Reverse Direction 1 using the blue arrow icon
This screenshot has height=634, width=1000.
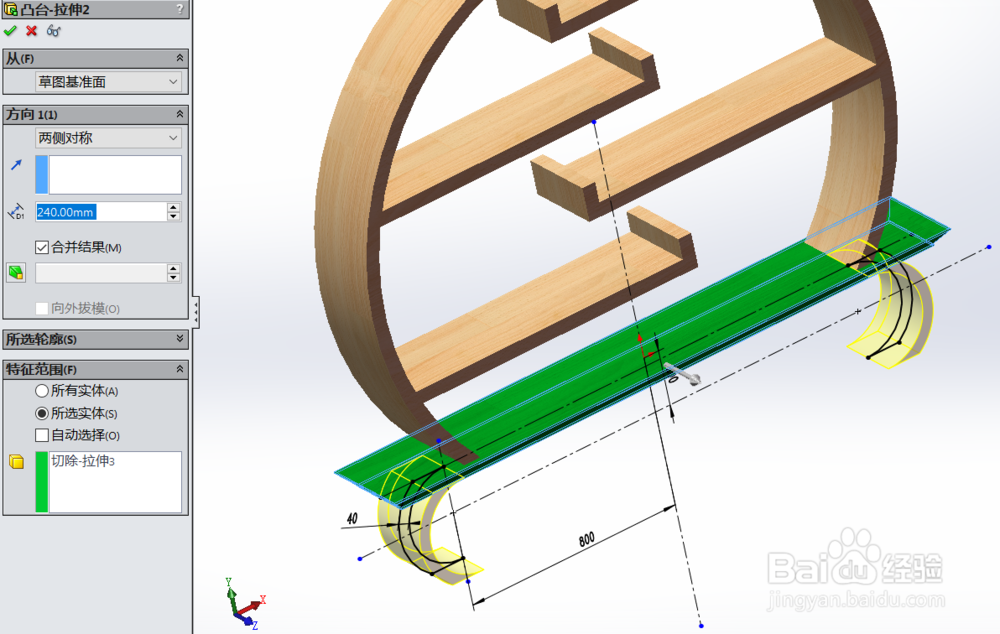tap(16, 163)
